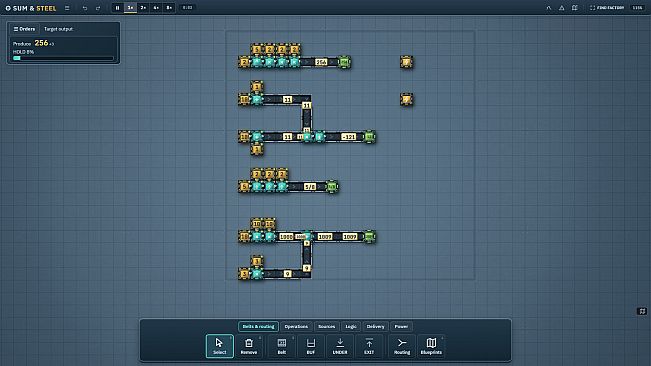The image size is (651, 366).
Task: Click the warning triangle icon in top bar
Action: point(561,8)
